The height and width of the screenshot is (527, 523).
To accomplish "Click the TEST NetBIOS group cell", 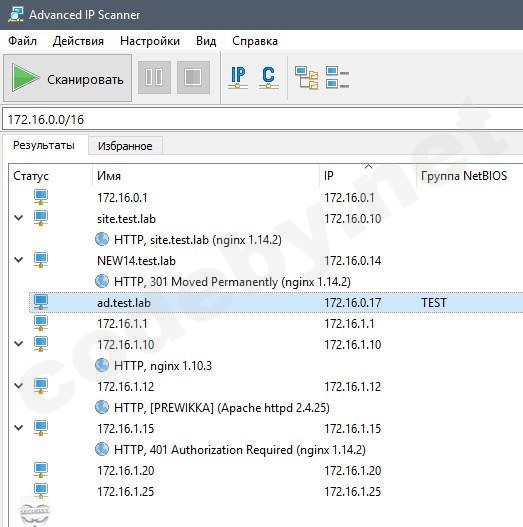I will pyautogui.click(x=434, y=303).
